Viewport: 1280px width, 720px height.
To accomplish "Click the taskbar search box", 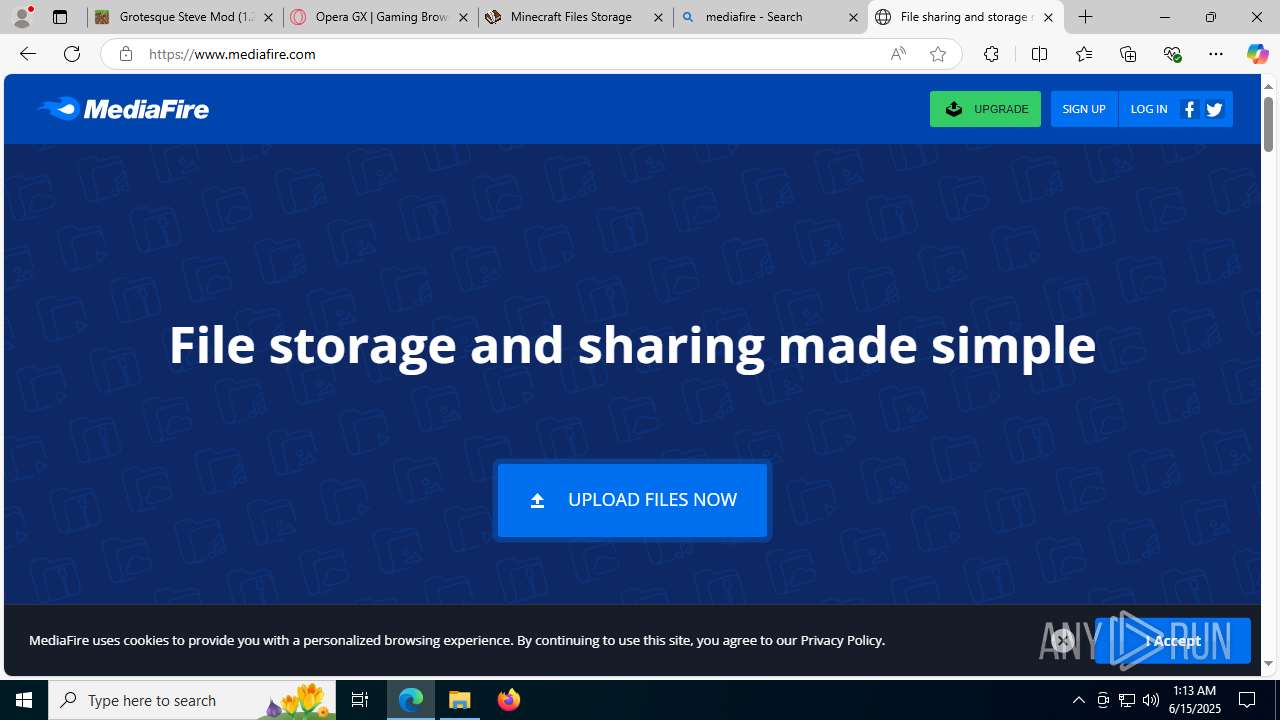I will (x=192, y=700).
